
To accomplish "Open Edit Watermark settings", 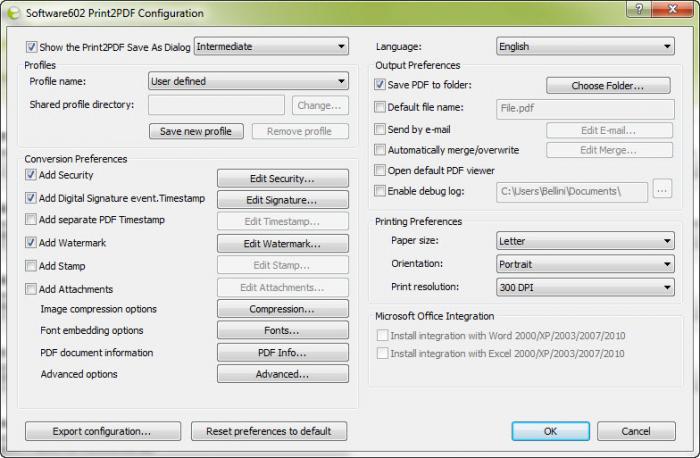I will click(283, 244).
